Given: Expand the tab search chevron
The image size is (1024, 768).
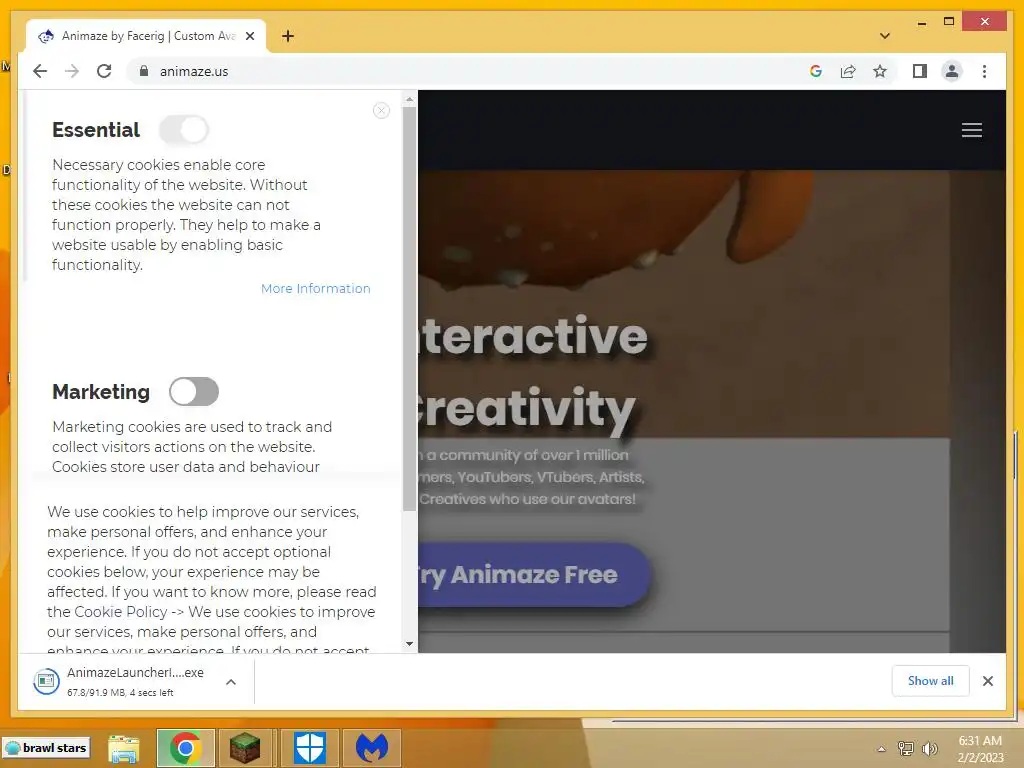Looking at the screenshot, I should click(x=885, y=36).
